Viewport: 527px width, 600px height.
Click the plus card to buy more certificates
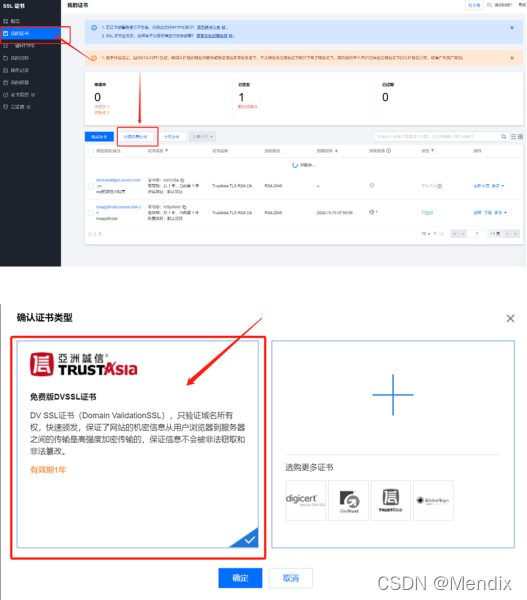click(x=393, y=395)
